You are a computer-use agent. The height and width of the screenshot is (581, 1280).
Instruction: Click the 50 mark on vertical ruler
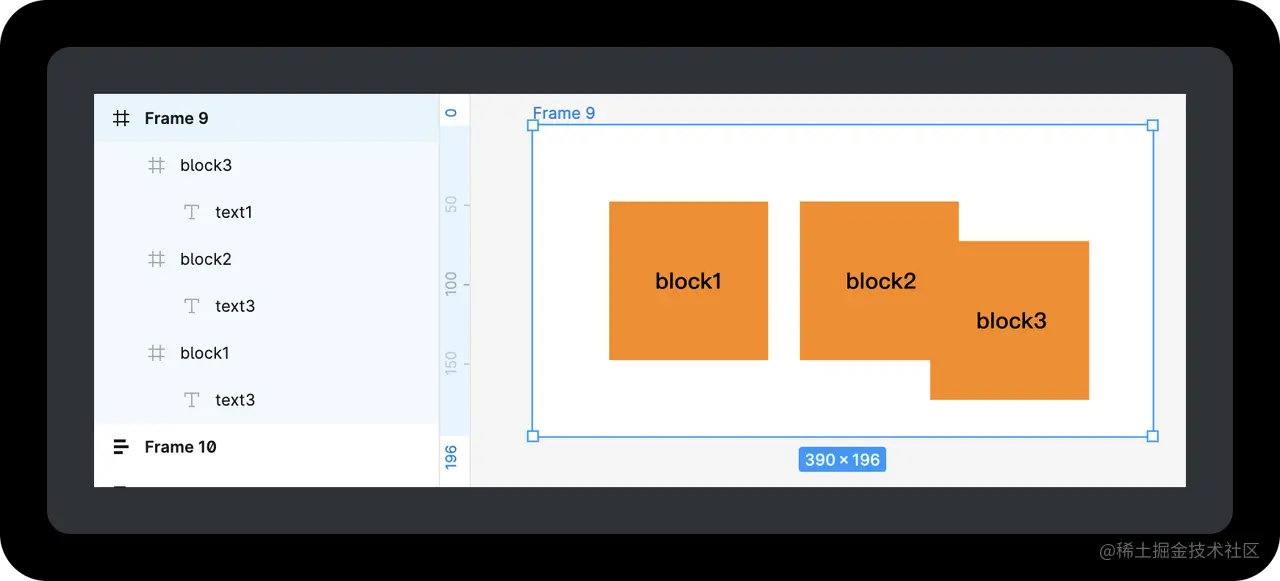point(451,204)
